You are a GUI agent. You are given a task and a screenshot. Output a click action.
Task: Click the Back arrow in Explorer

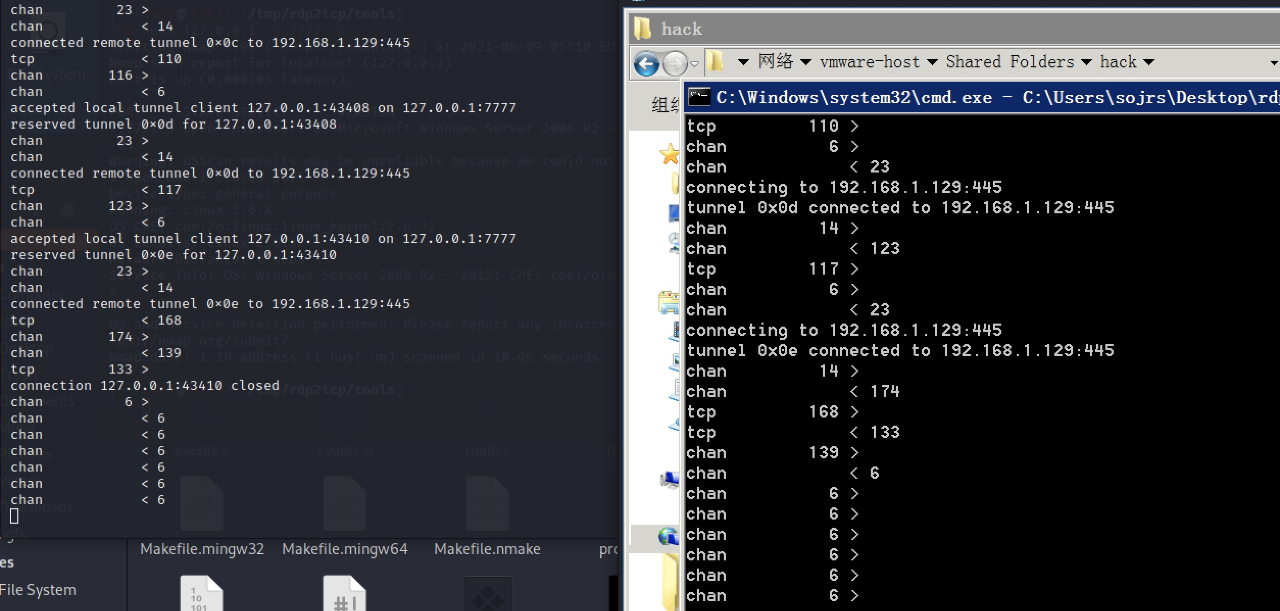[x=647, y=65]
